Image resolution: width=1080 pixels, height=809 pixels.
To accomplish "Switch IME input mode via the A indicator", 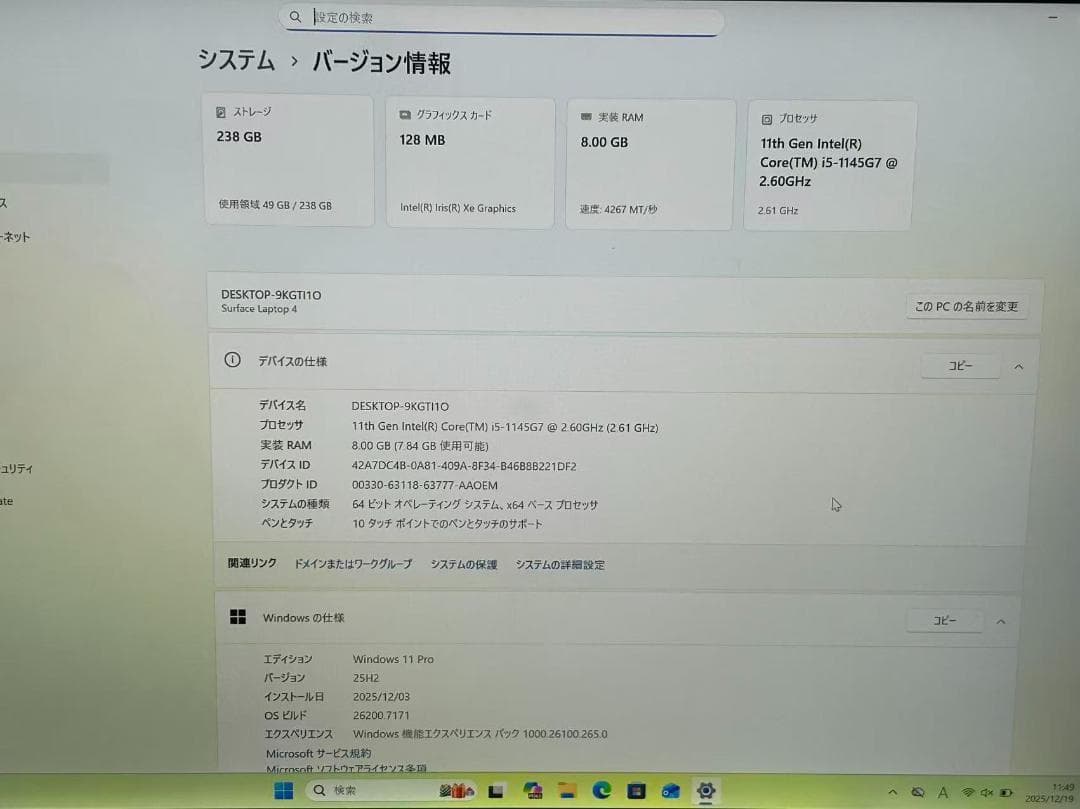I will point(942,792).
